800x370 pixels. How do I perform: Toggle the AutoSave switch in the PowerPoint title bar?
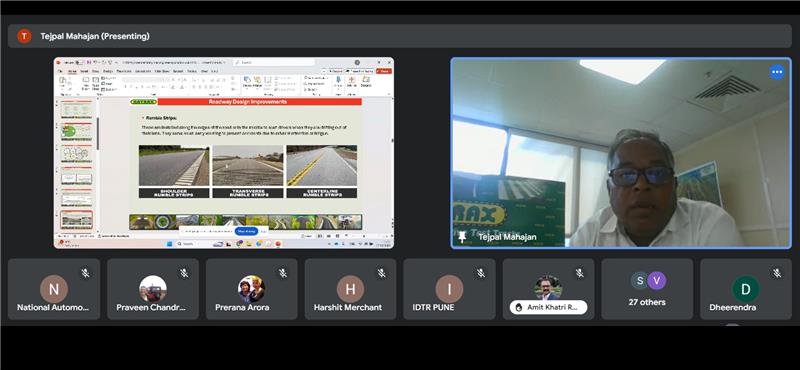(79, 62)
